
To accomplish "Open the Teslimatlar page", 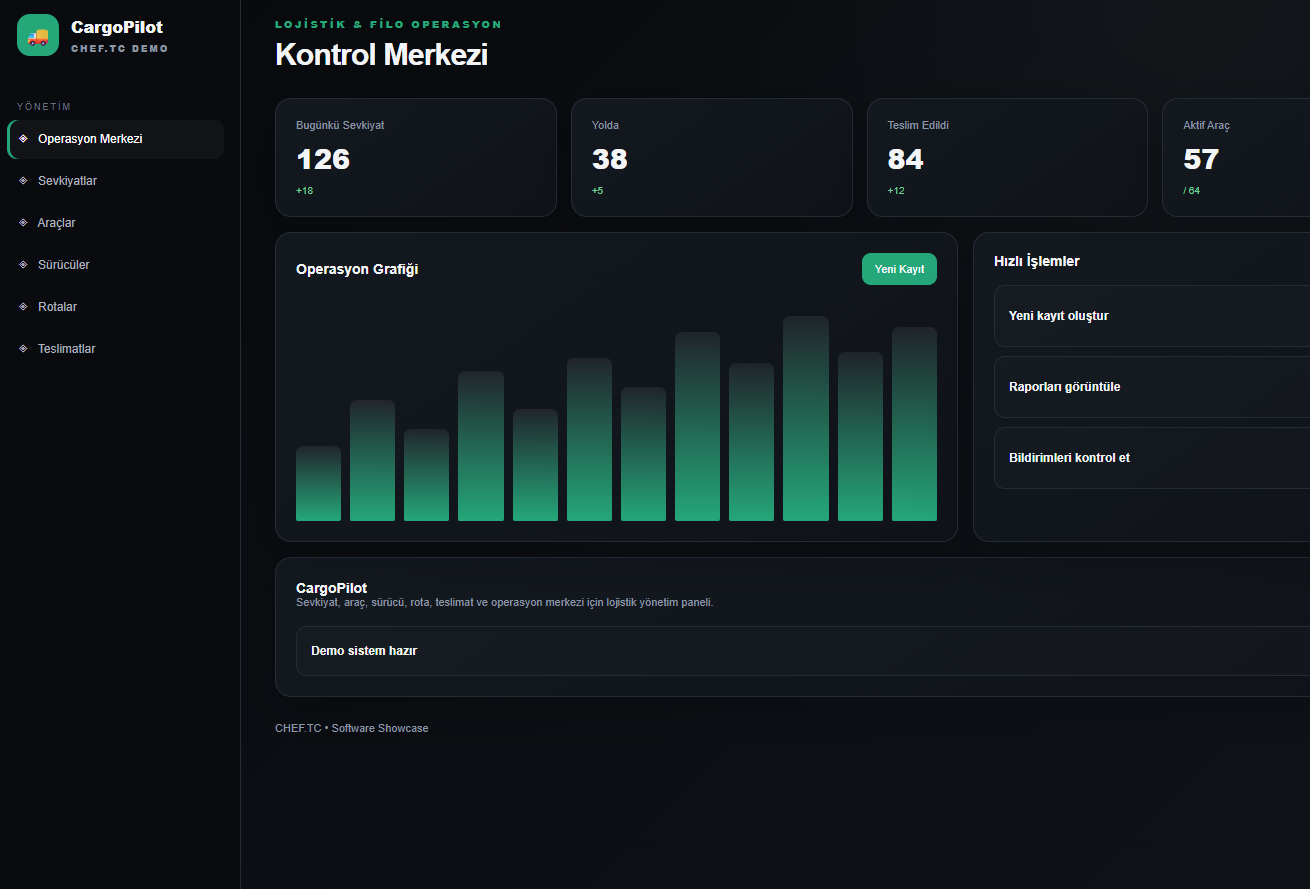I will [115, 349].
